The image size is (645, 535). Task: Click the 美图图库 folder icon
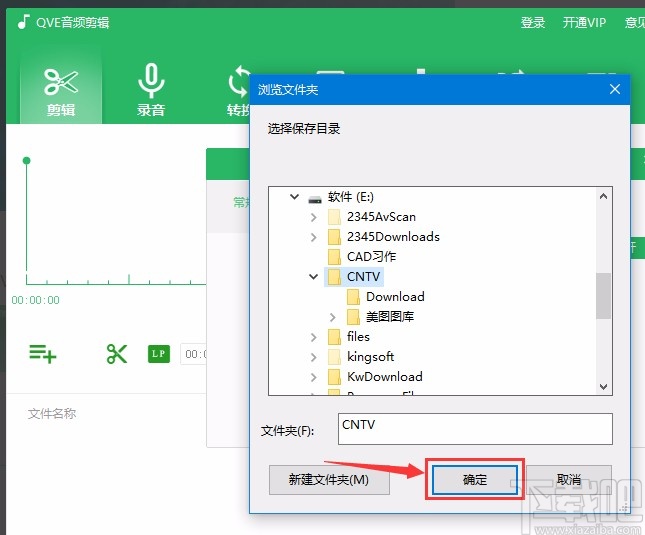(353, 317)
